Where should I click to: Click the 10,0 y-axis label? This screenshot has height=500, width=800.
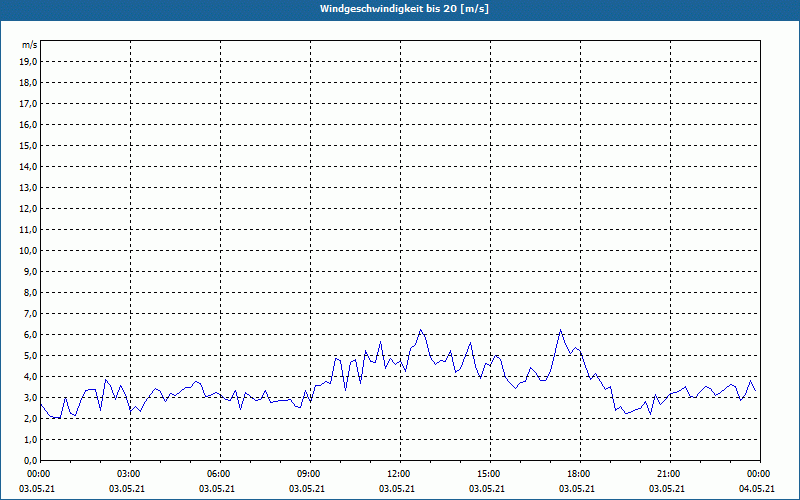(29, 251)
